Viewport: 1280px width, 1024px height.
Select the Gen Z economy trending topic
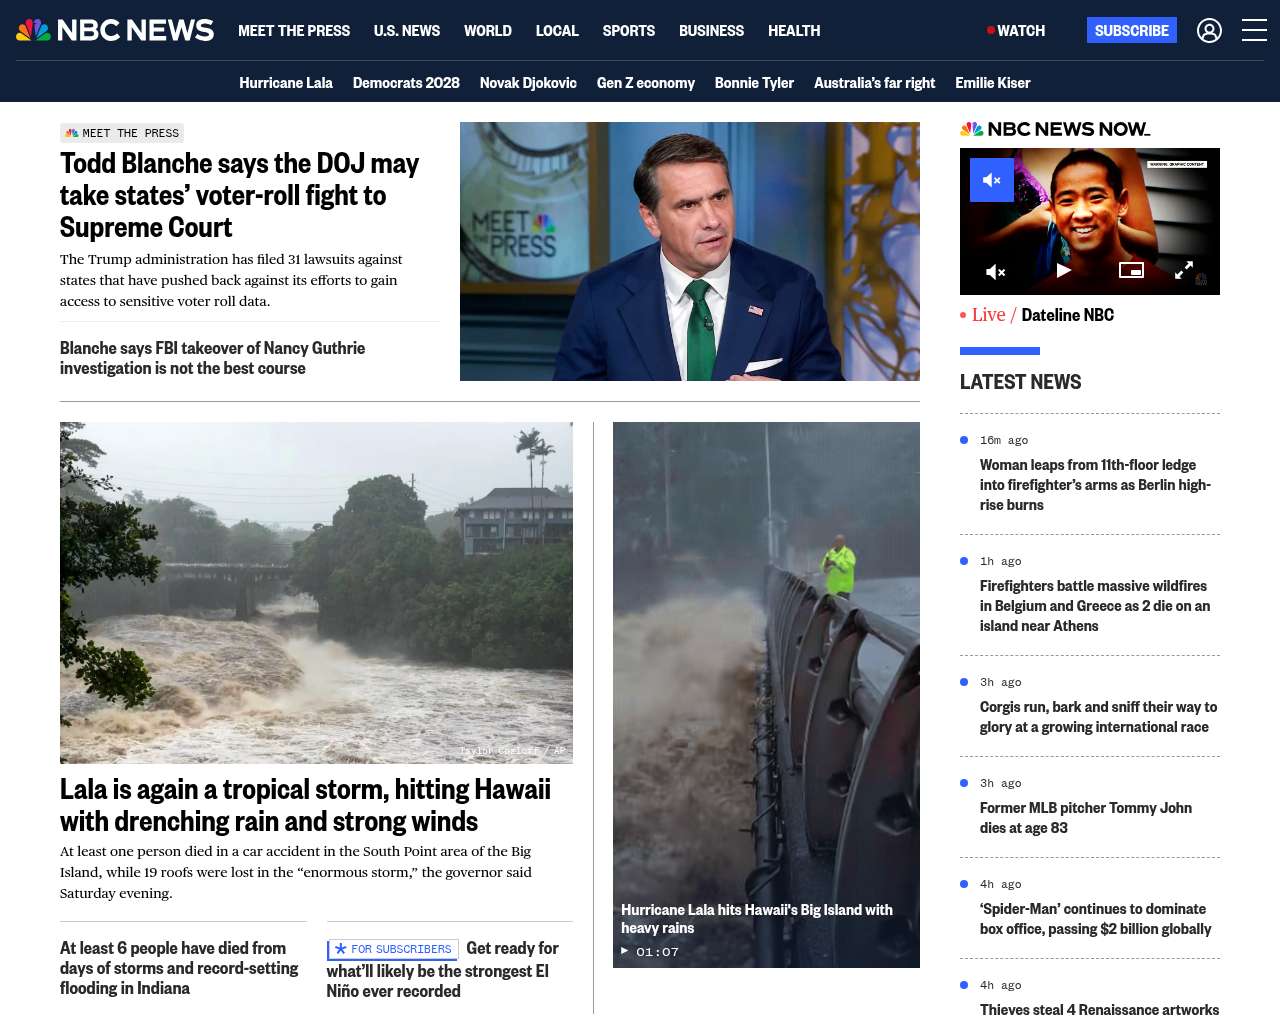pyautogui.click(x=646, y=83)
